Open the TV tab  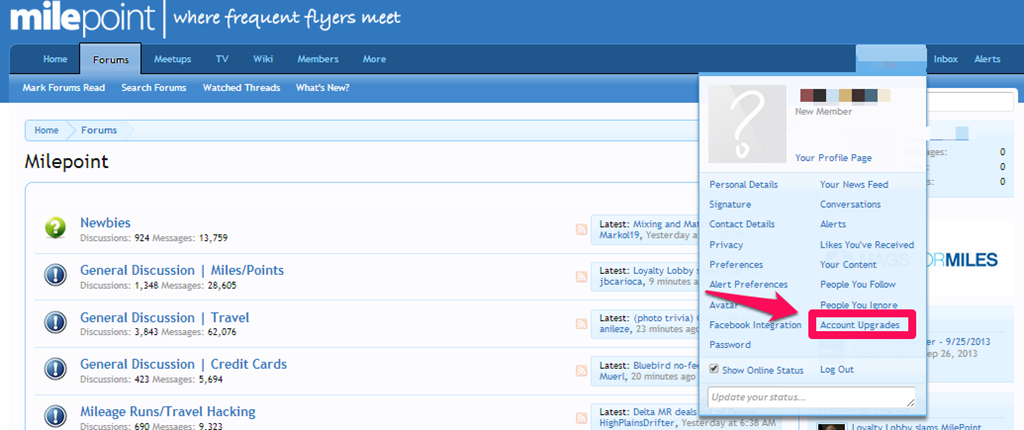coord(222,59)
